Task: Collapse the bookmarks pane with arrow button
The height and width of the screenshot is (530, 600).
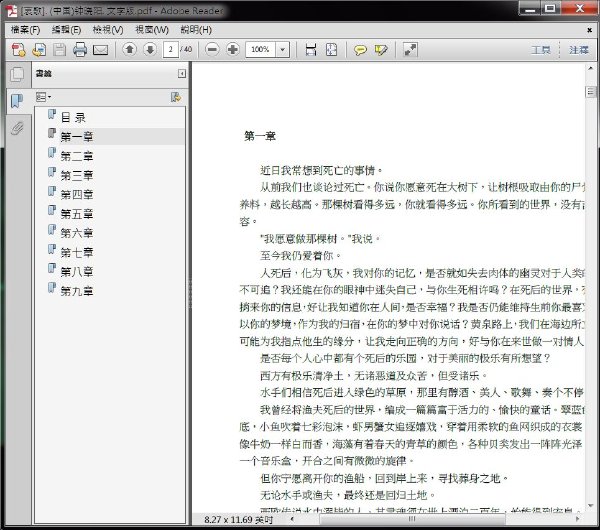Action: 182,73
